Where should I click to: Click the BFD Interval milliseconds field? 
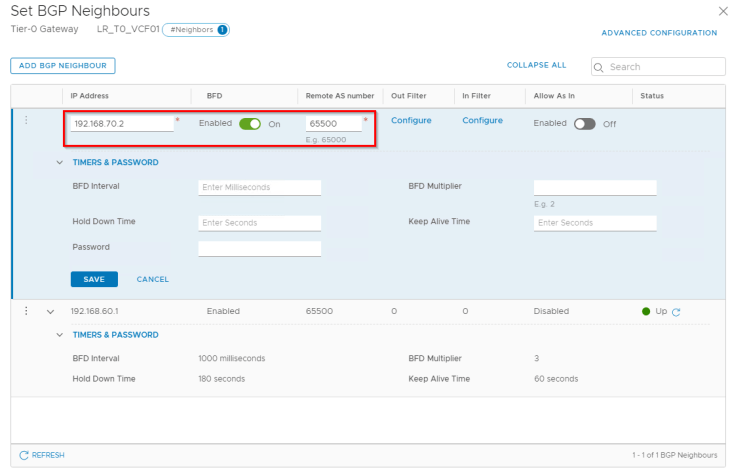(259, 187)
